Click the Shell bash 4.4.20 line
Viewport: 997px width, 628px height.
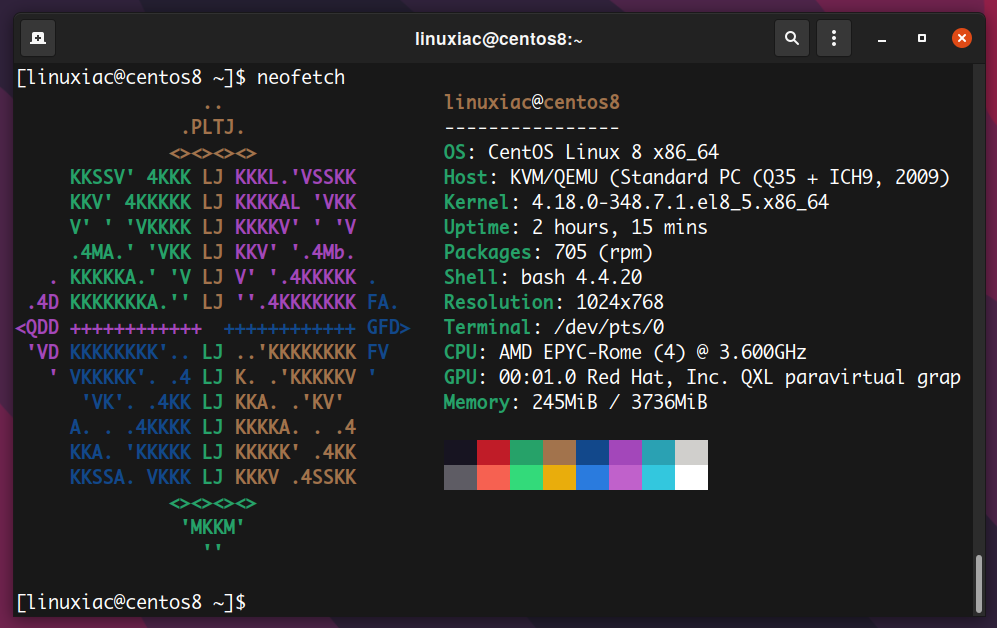pyautogui.click(x=543, y=277)
